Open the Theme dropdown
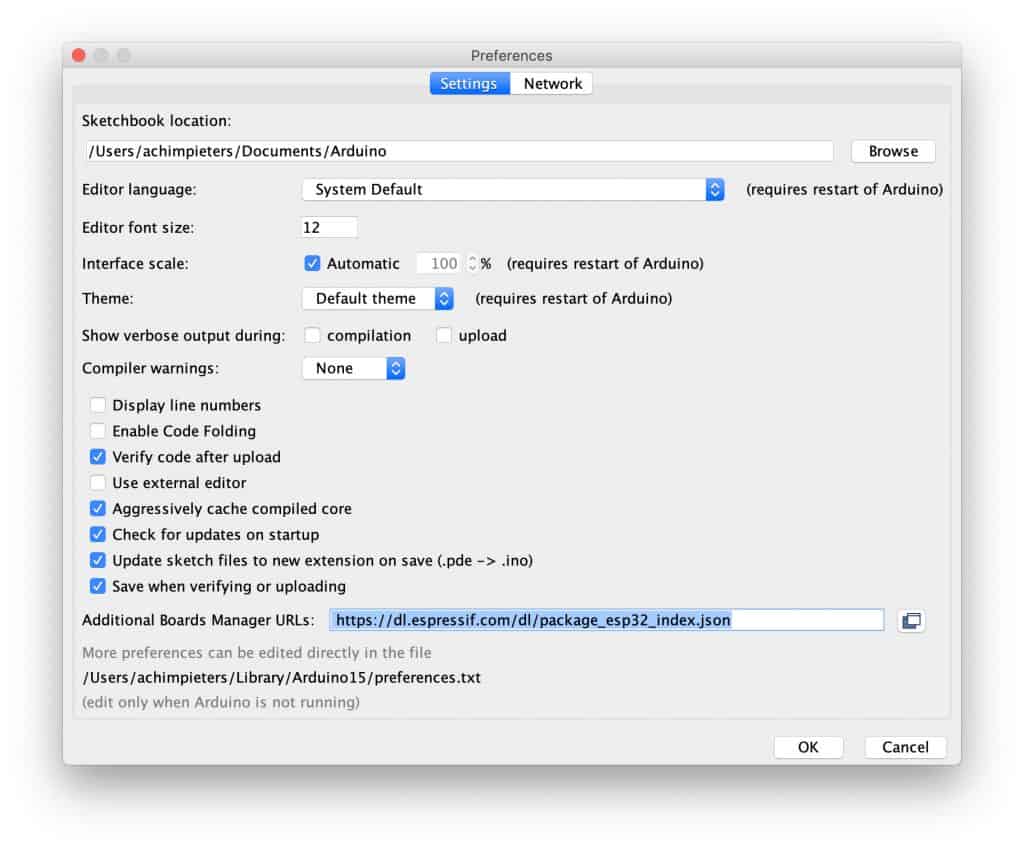Screen dimensions: 1024x848 pos(378,299)
